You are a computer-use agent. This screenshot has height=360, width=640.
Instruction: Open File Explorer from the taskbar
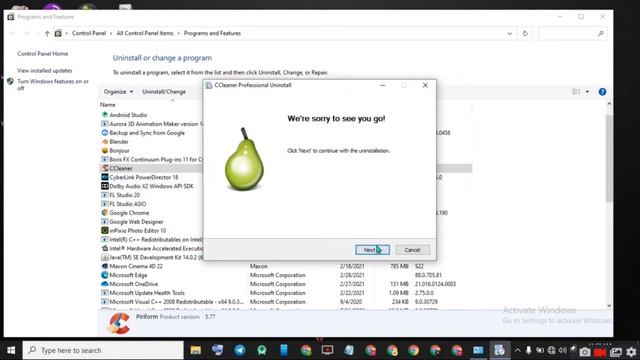[196, 350]
